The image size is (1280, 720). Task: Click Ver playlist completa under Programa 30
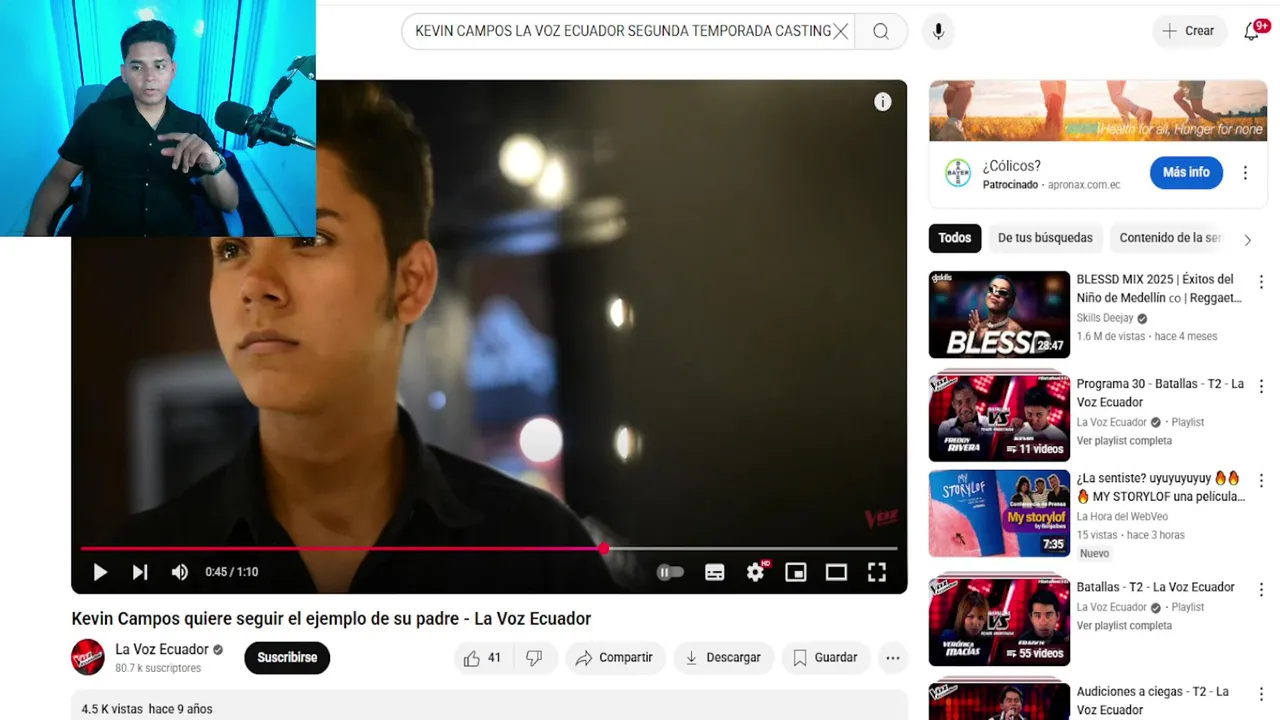[x=1124, y=441]
